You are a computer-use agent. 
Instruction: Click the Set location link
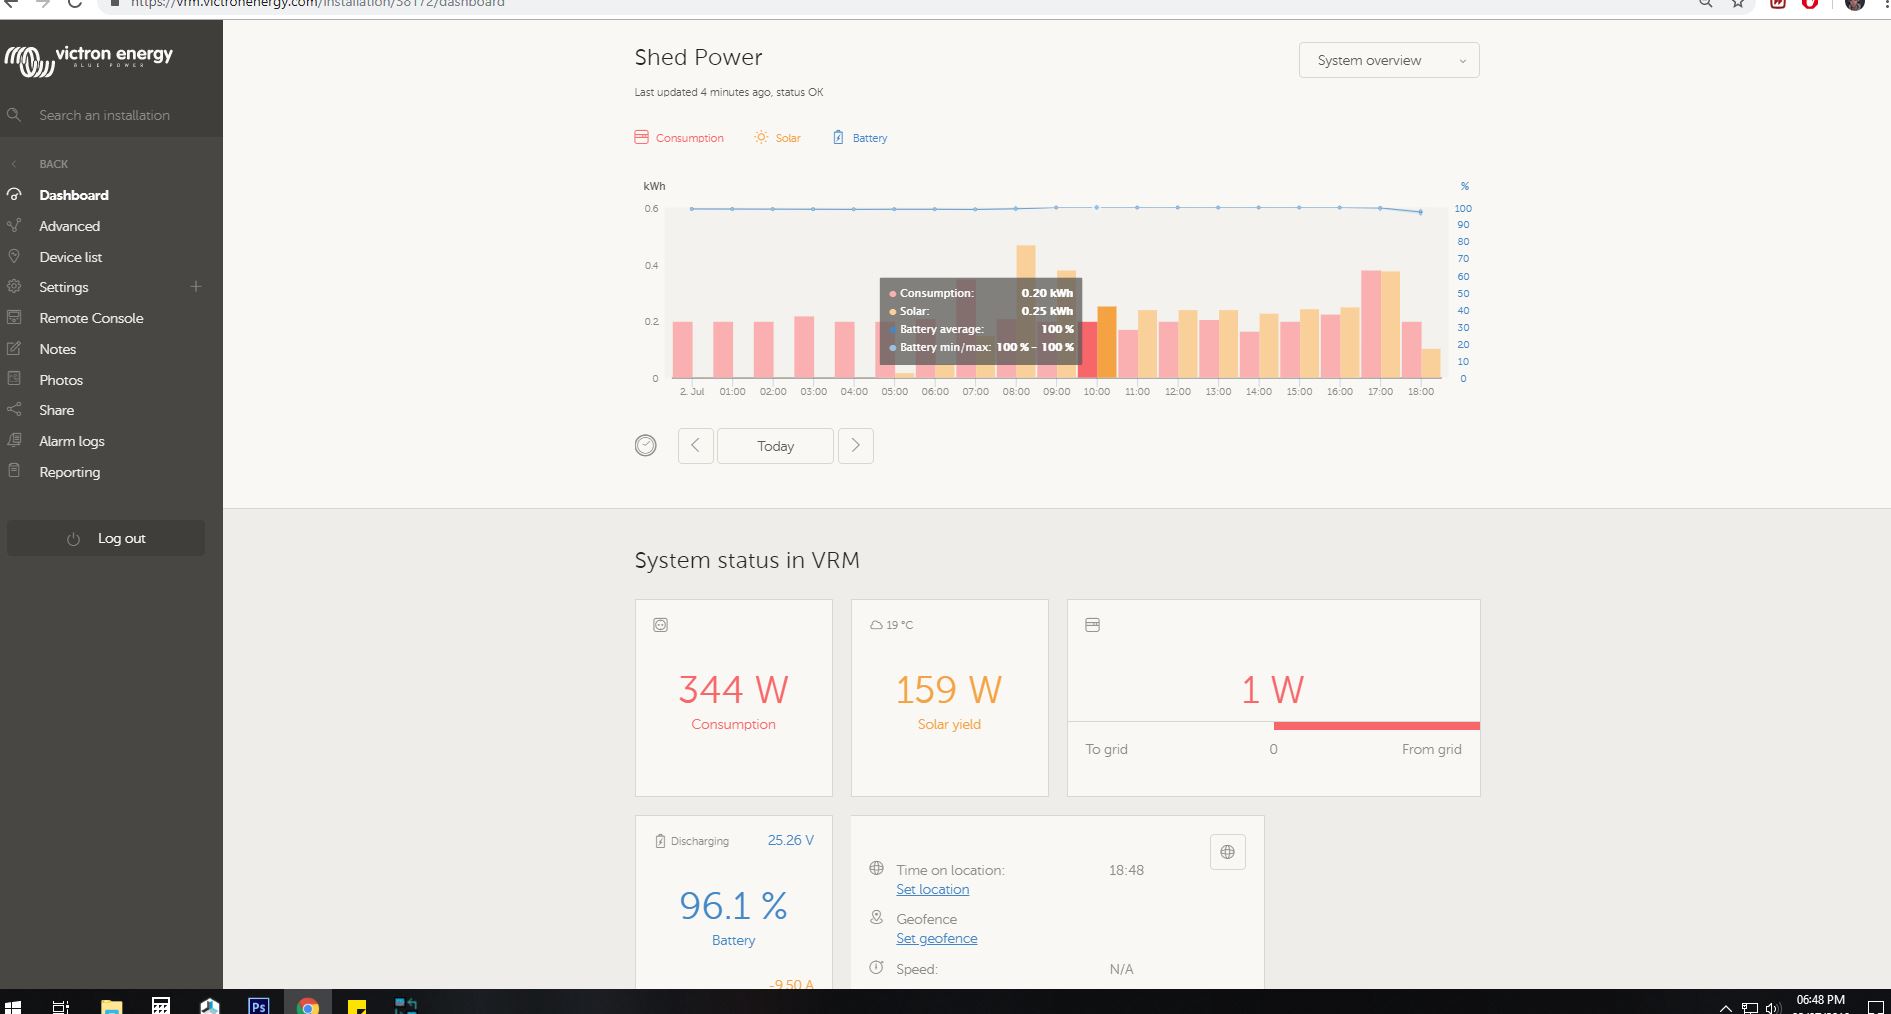(932, 889)
